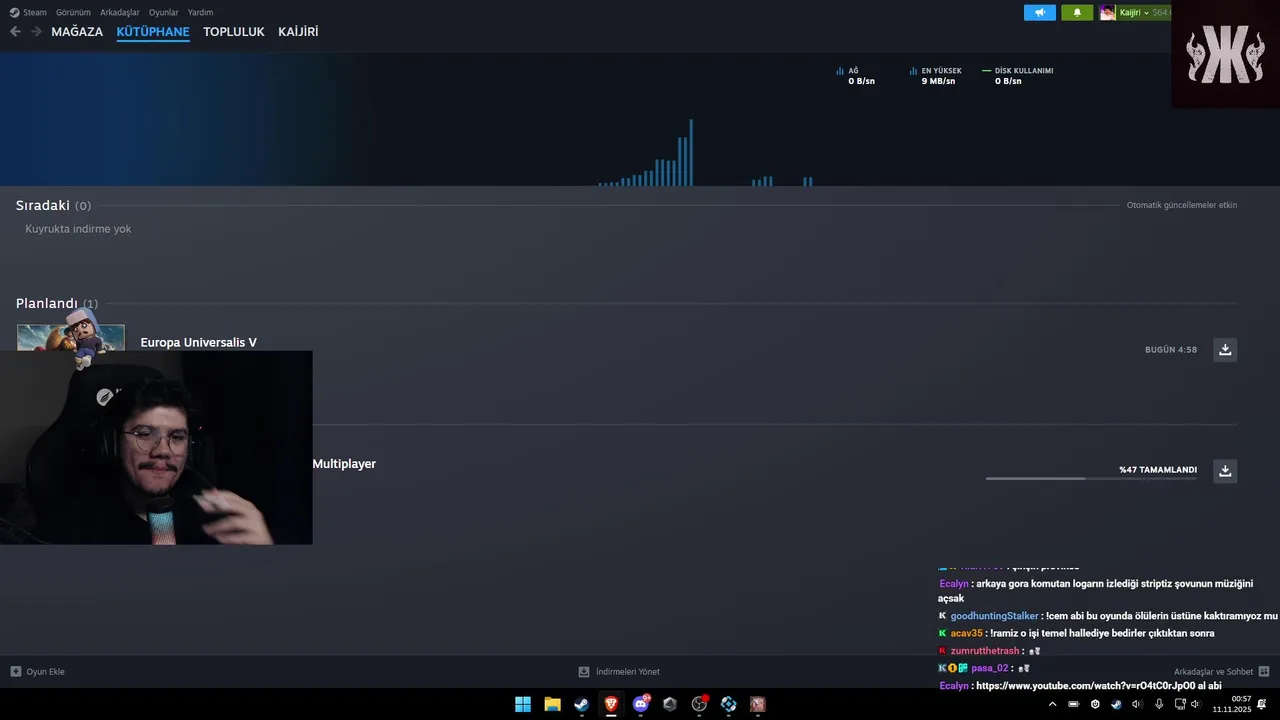Image resolution: width=1280 pixels, height=720 pixels.
Task: Open İndirmeleri Yönet
Action: point(619,672)
